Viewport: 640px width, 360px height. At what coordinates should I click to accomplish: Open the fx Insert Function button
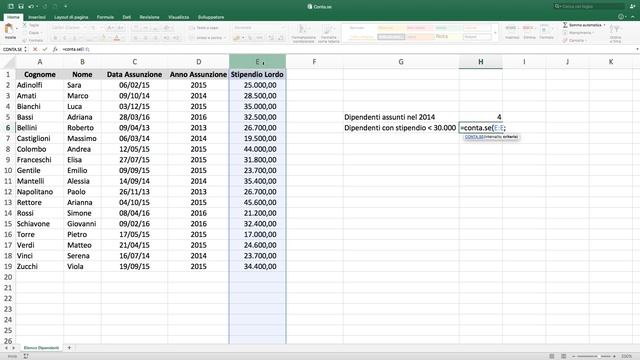(55, 49)
